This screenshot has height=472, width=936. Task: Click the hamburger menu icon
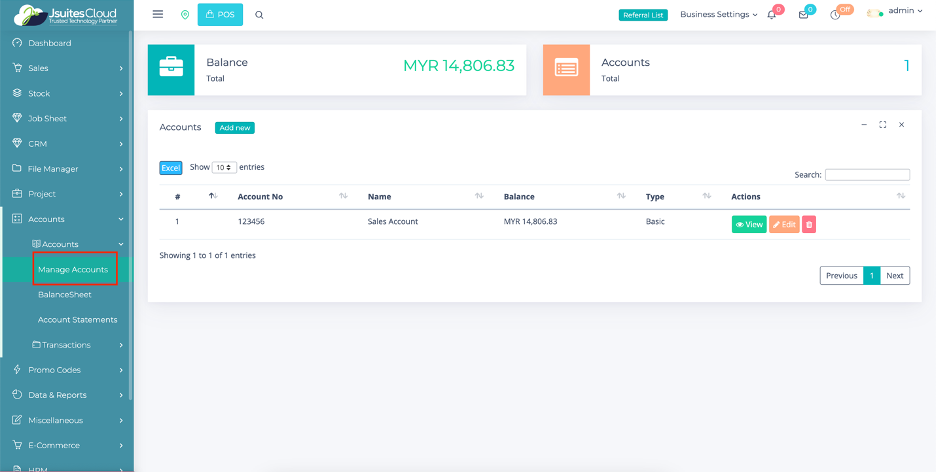click(158, 15)
